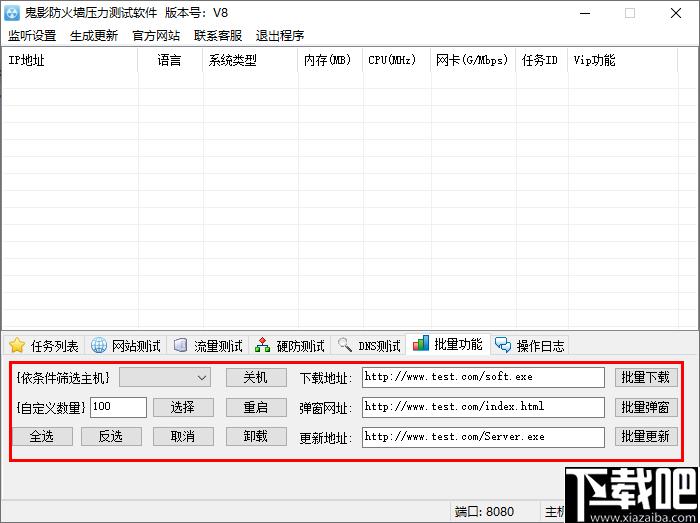Expand the 依条件筛选主机 dropdown
This screenshot has height=523, width=700.
click(165, 378)
